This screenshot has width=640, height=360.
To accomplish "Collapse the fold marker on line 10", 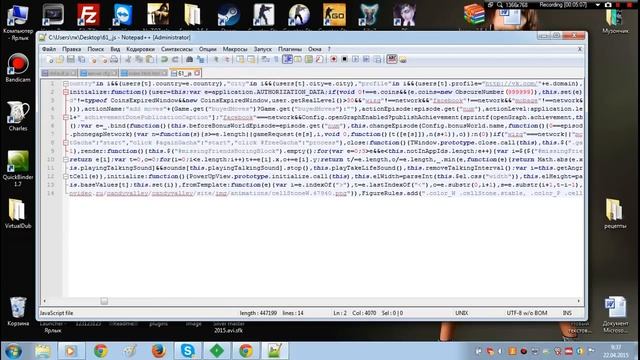I will pyautogui.click(x=65, y=160).
